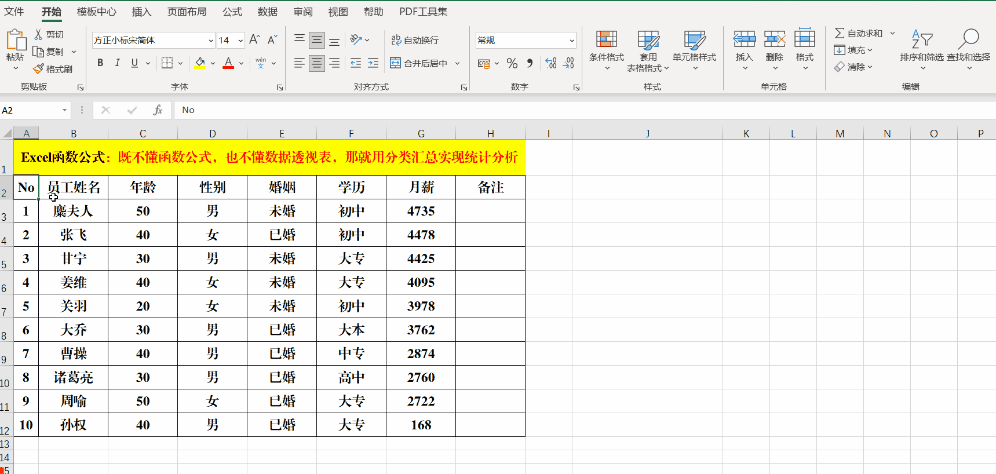Click the phonetic guide (wén) icon

click(x=260, y=63)
